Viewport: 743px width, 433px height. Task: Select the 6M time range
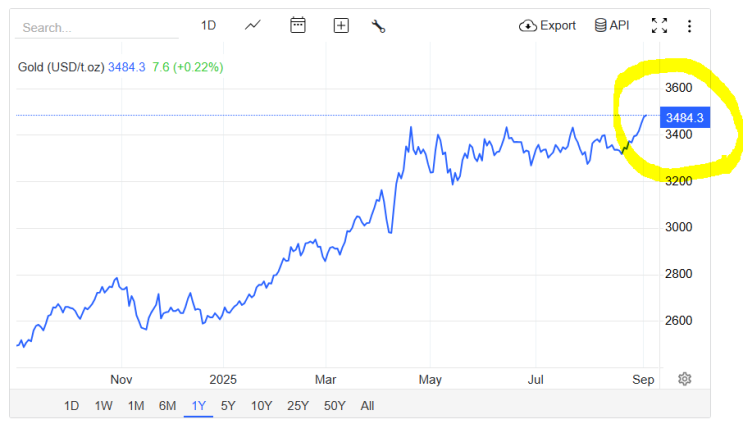point(167,406)
